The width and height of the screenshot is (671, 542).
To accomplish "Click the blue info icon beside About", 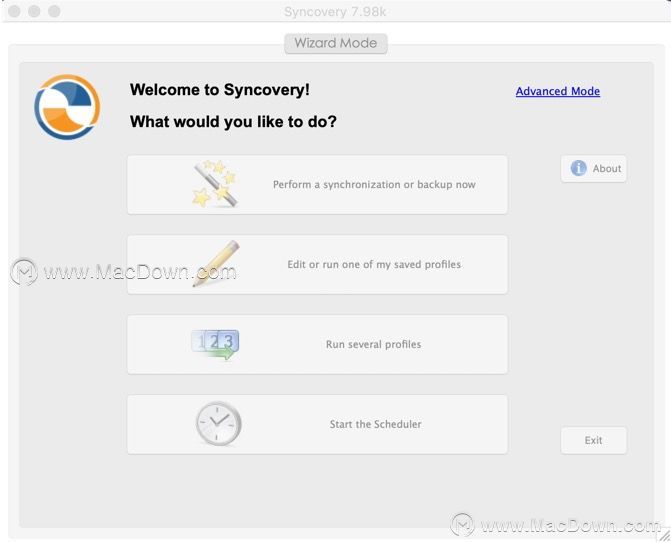I will (578, 168).
